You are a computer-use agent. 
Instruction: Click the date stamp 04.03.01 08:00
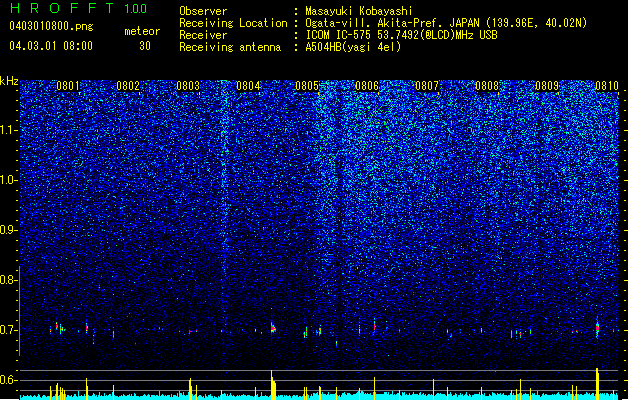(x=51, y=45)
